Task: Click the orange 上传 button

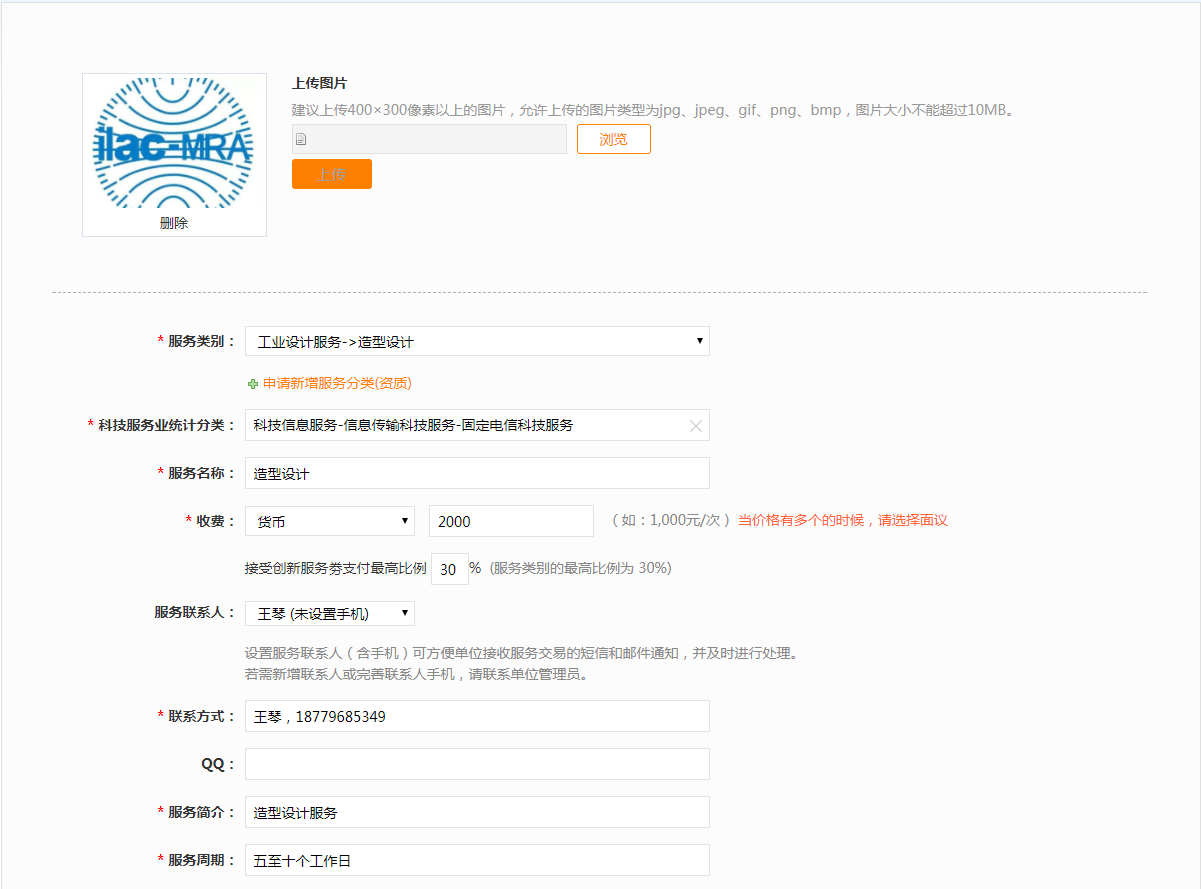Action: 332,174
